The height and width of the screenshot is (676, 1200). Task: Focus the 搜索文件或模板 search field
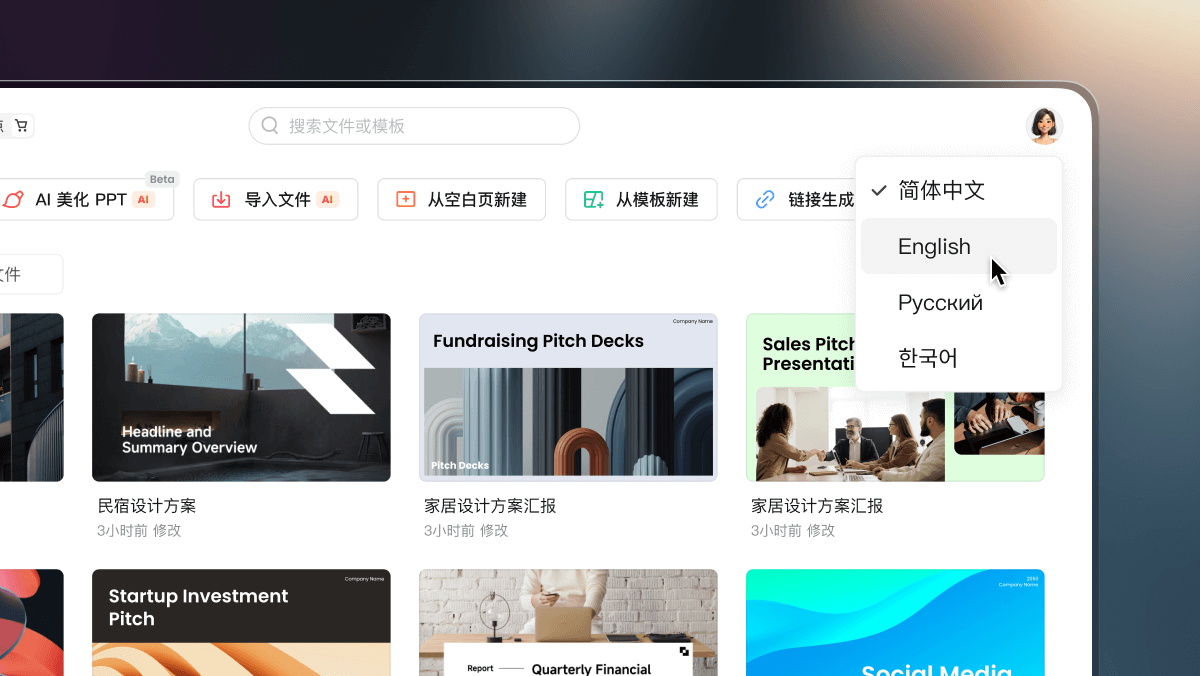tap(414, 126)
